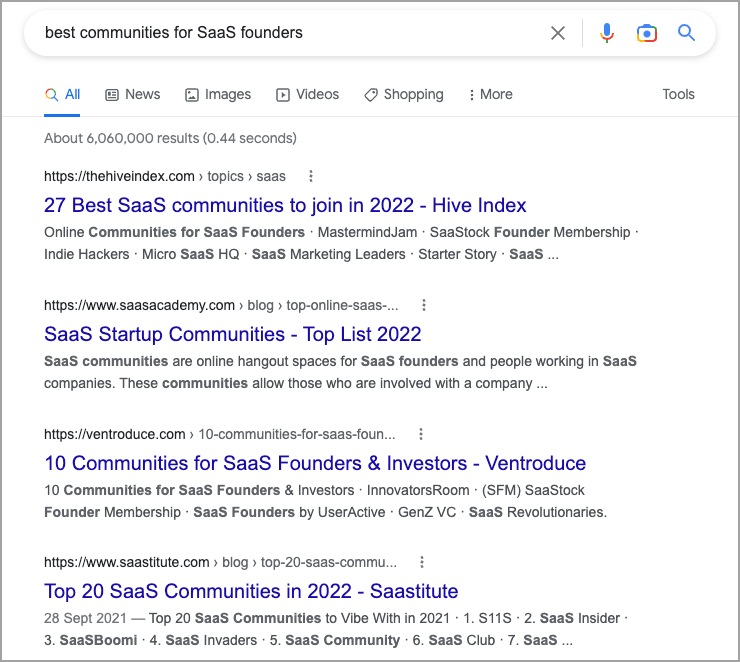Switch to the Shopping tab

point(404,94)
